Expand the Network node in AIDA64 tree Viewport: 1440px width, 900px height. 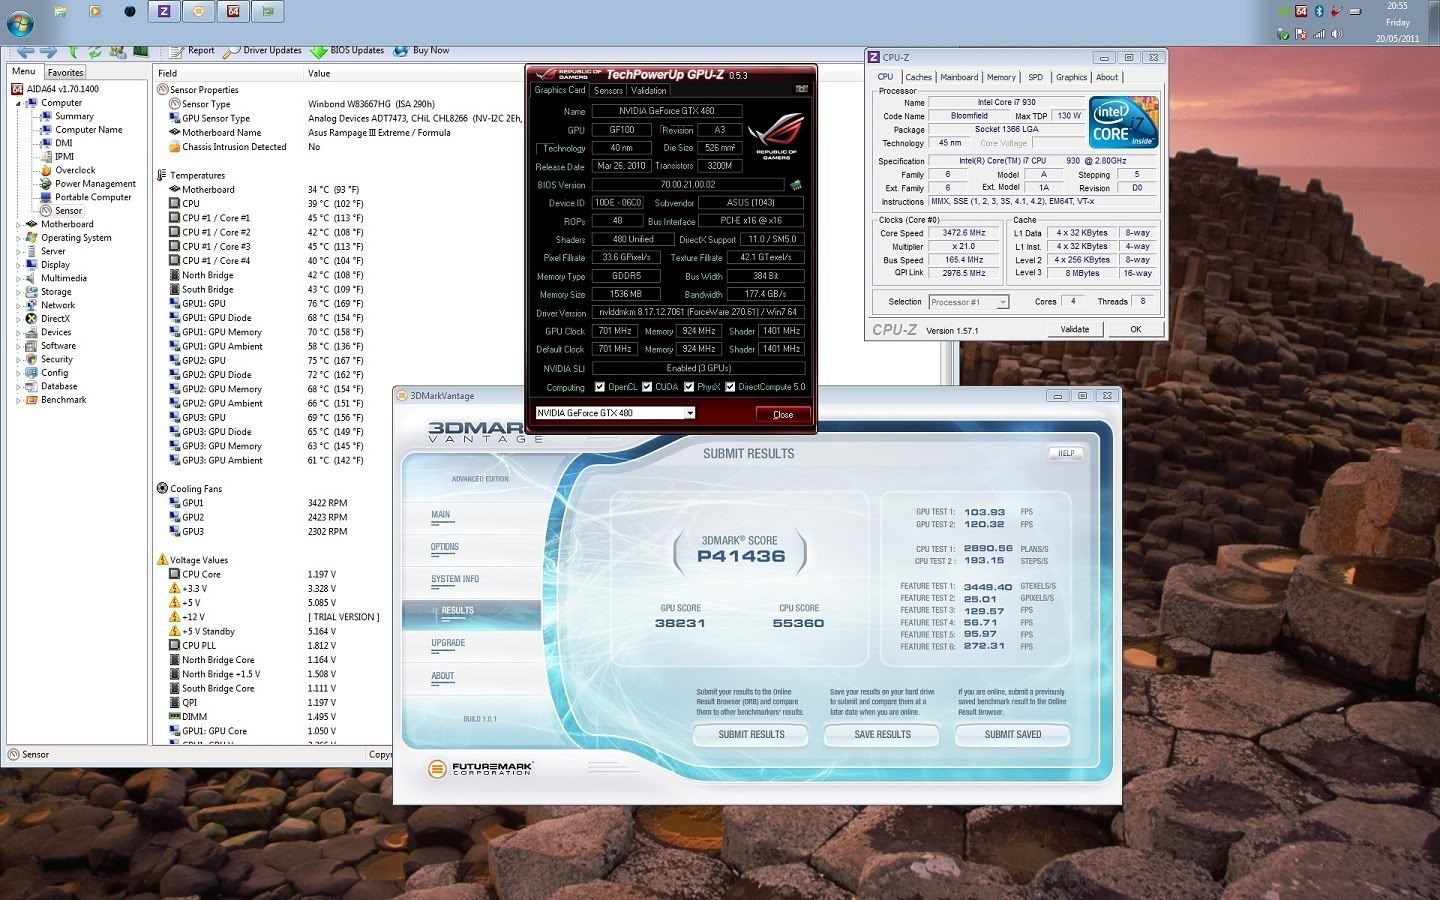(19, 306)
